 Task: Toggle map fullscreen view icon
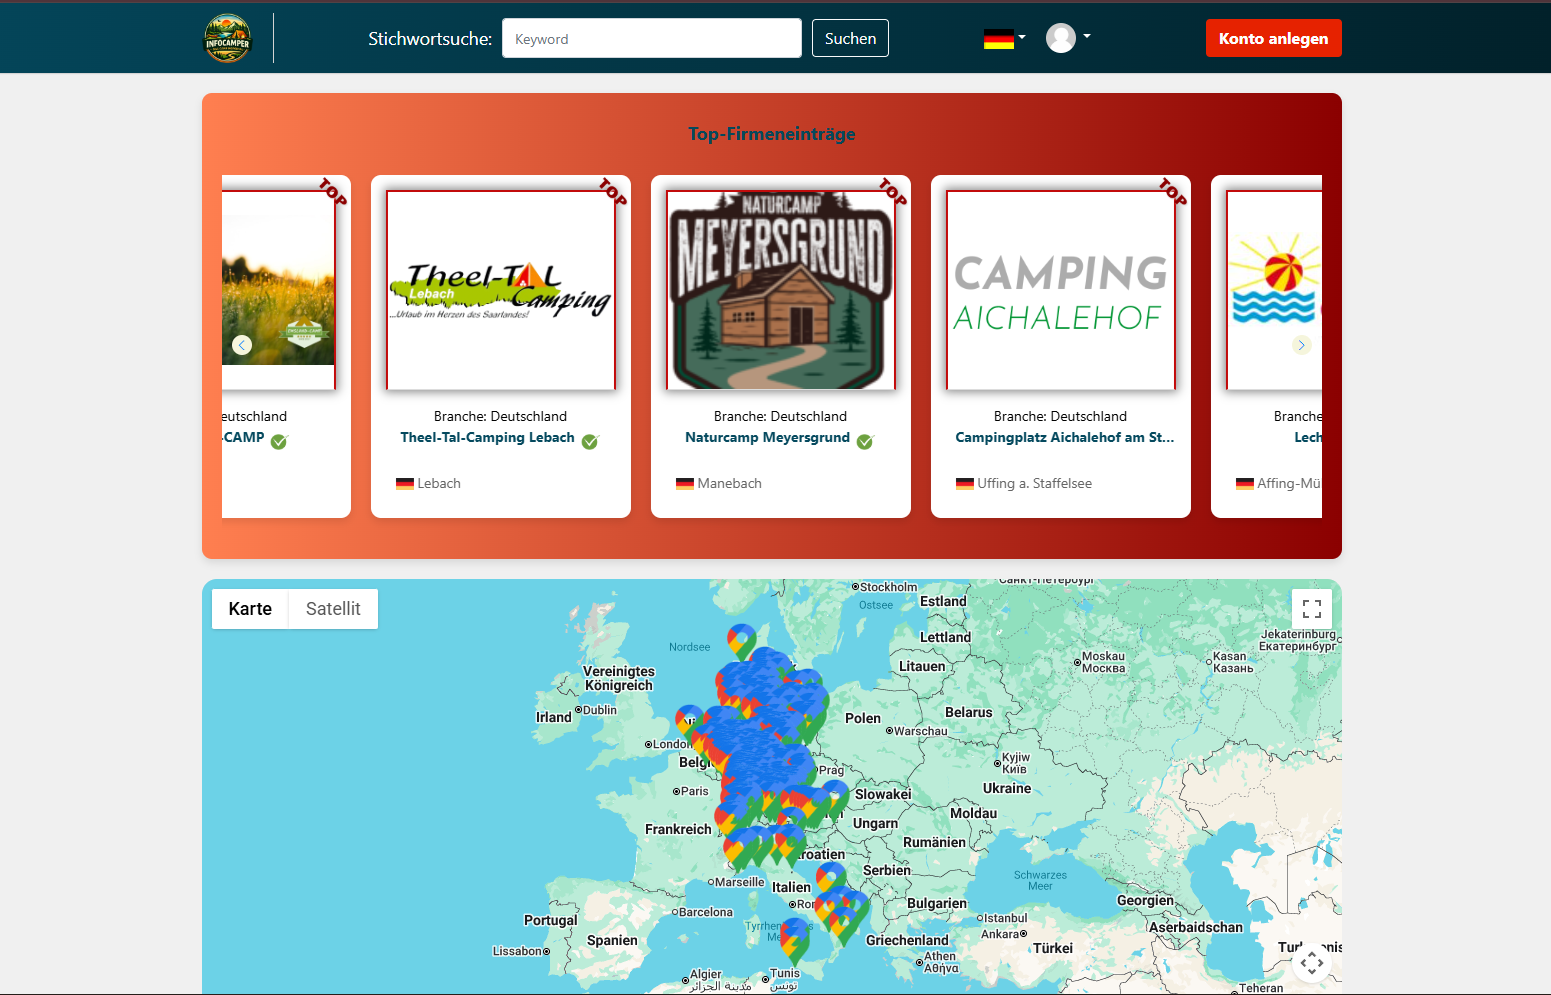[1312, 609]
